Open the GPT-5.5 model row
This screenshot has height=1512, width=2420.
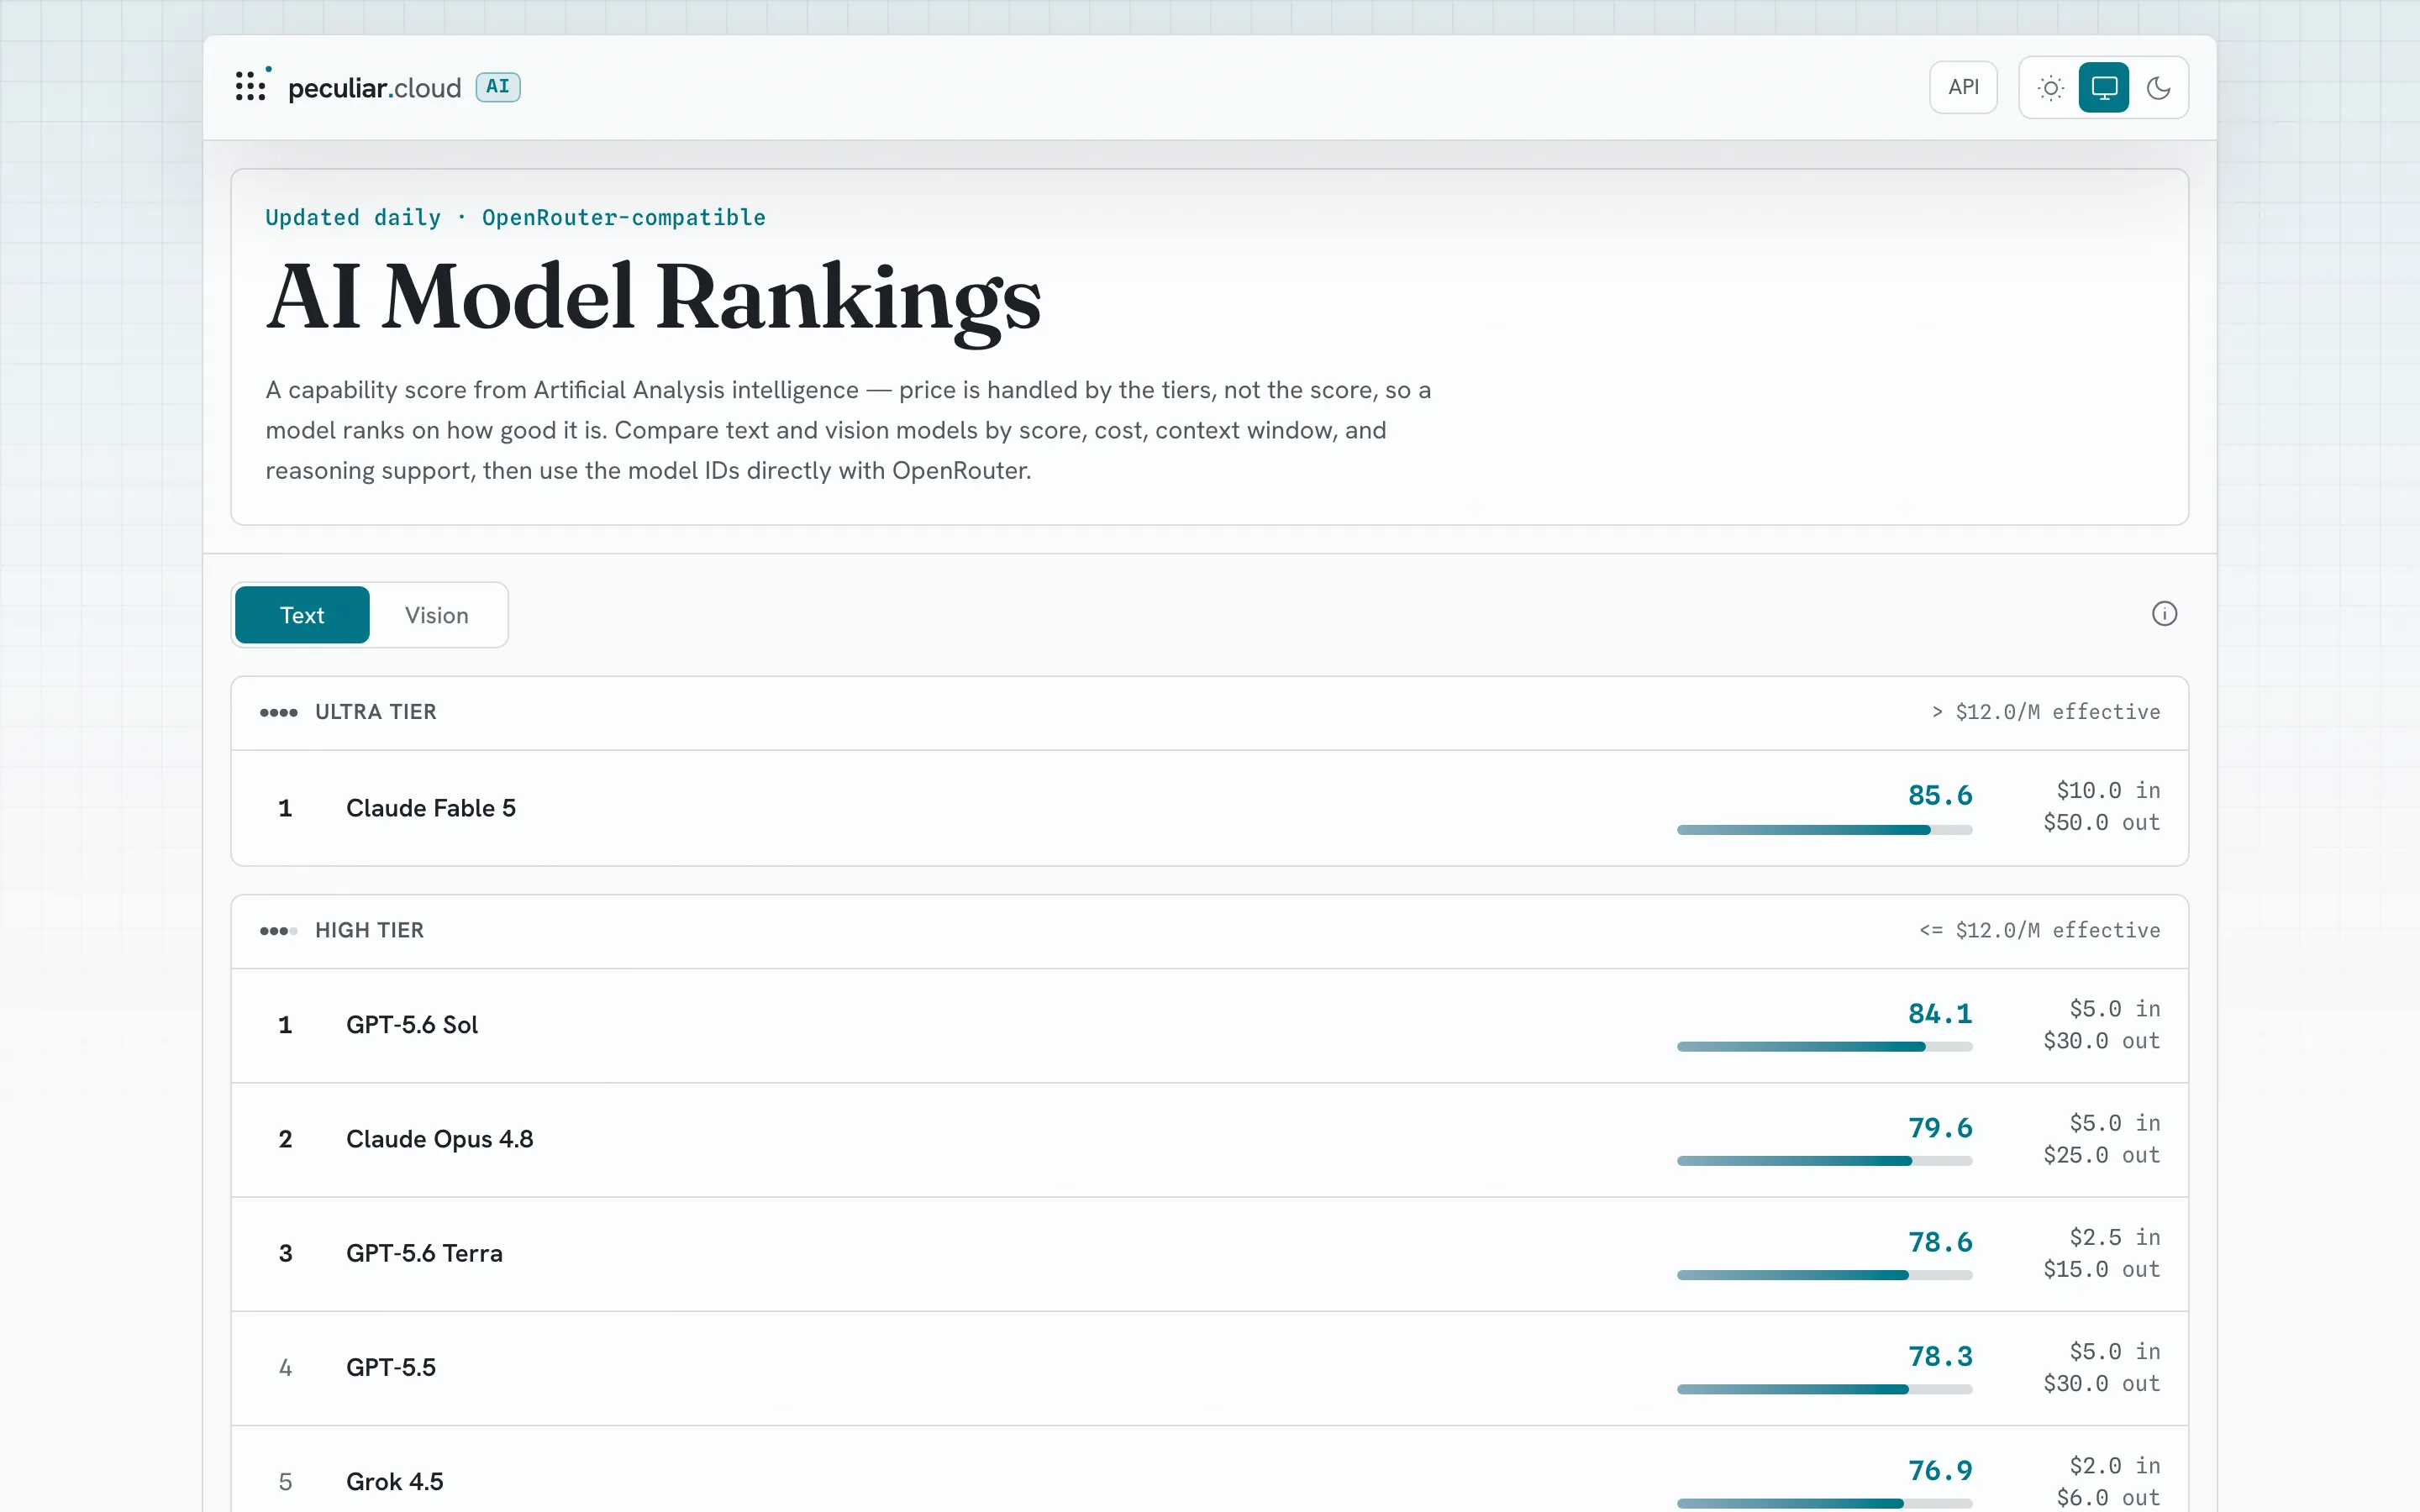[x=1210, y=1368]
